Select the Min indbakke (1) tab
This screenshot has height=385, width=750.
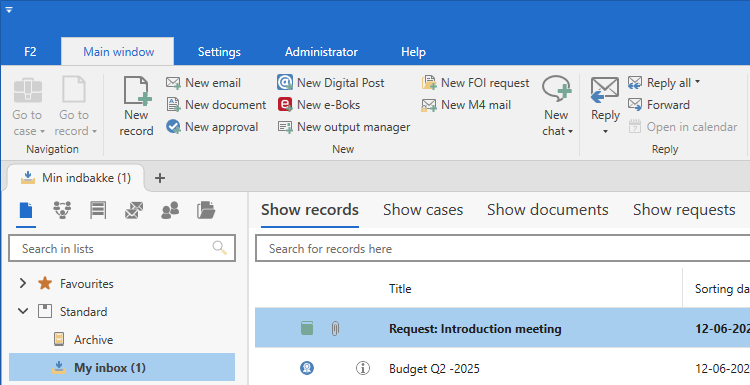[76, 178]
